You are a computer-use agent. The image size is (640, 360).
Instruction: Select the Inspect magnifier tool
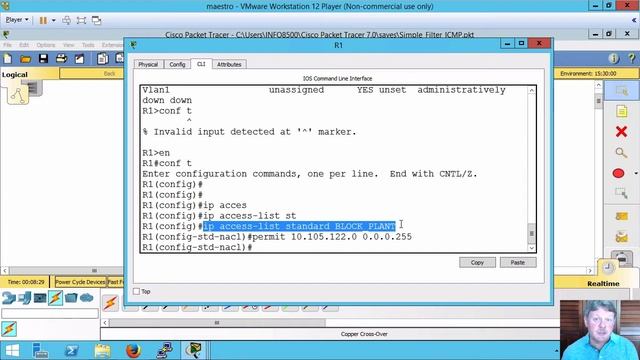621,153
